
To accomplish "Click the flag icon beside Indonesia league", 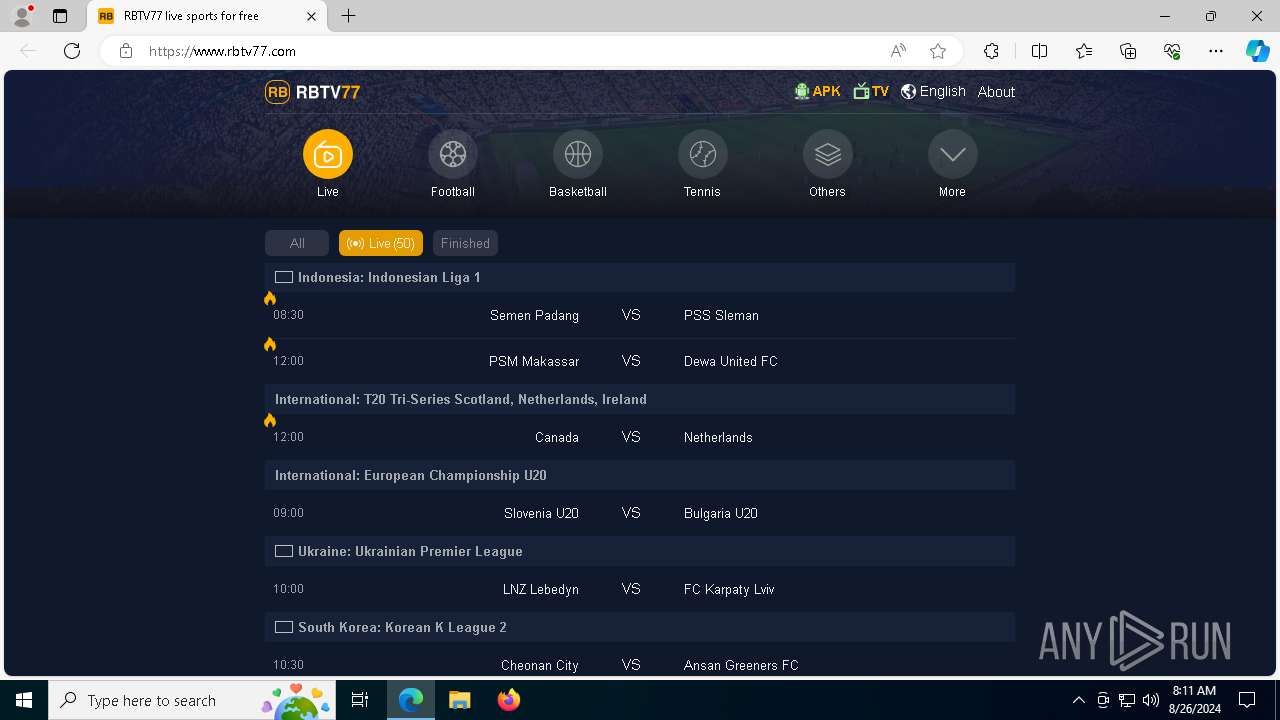I will click(x=284, y=277).
